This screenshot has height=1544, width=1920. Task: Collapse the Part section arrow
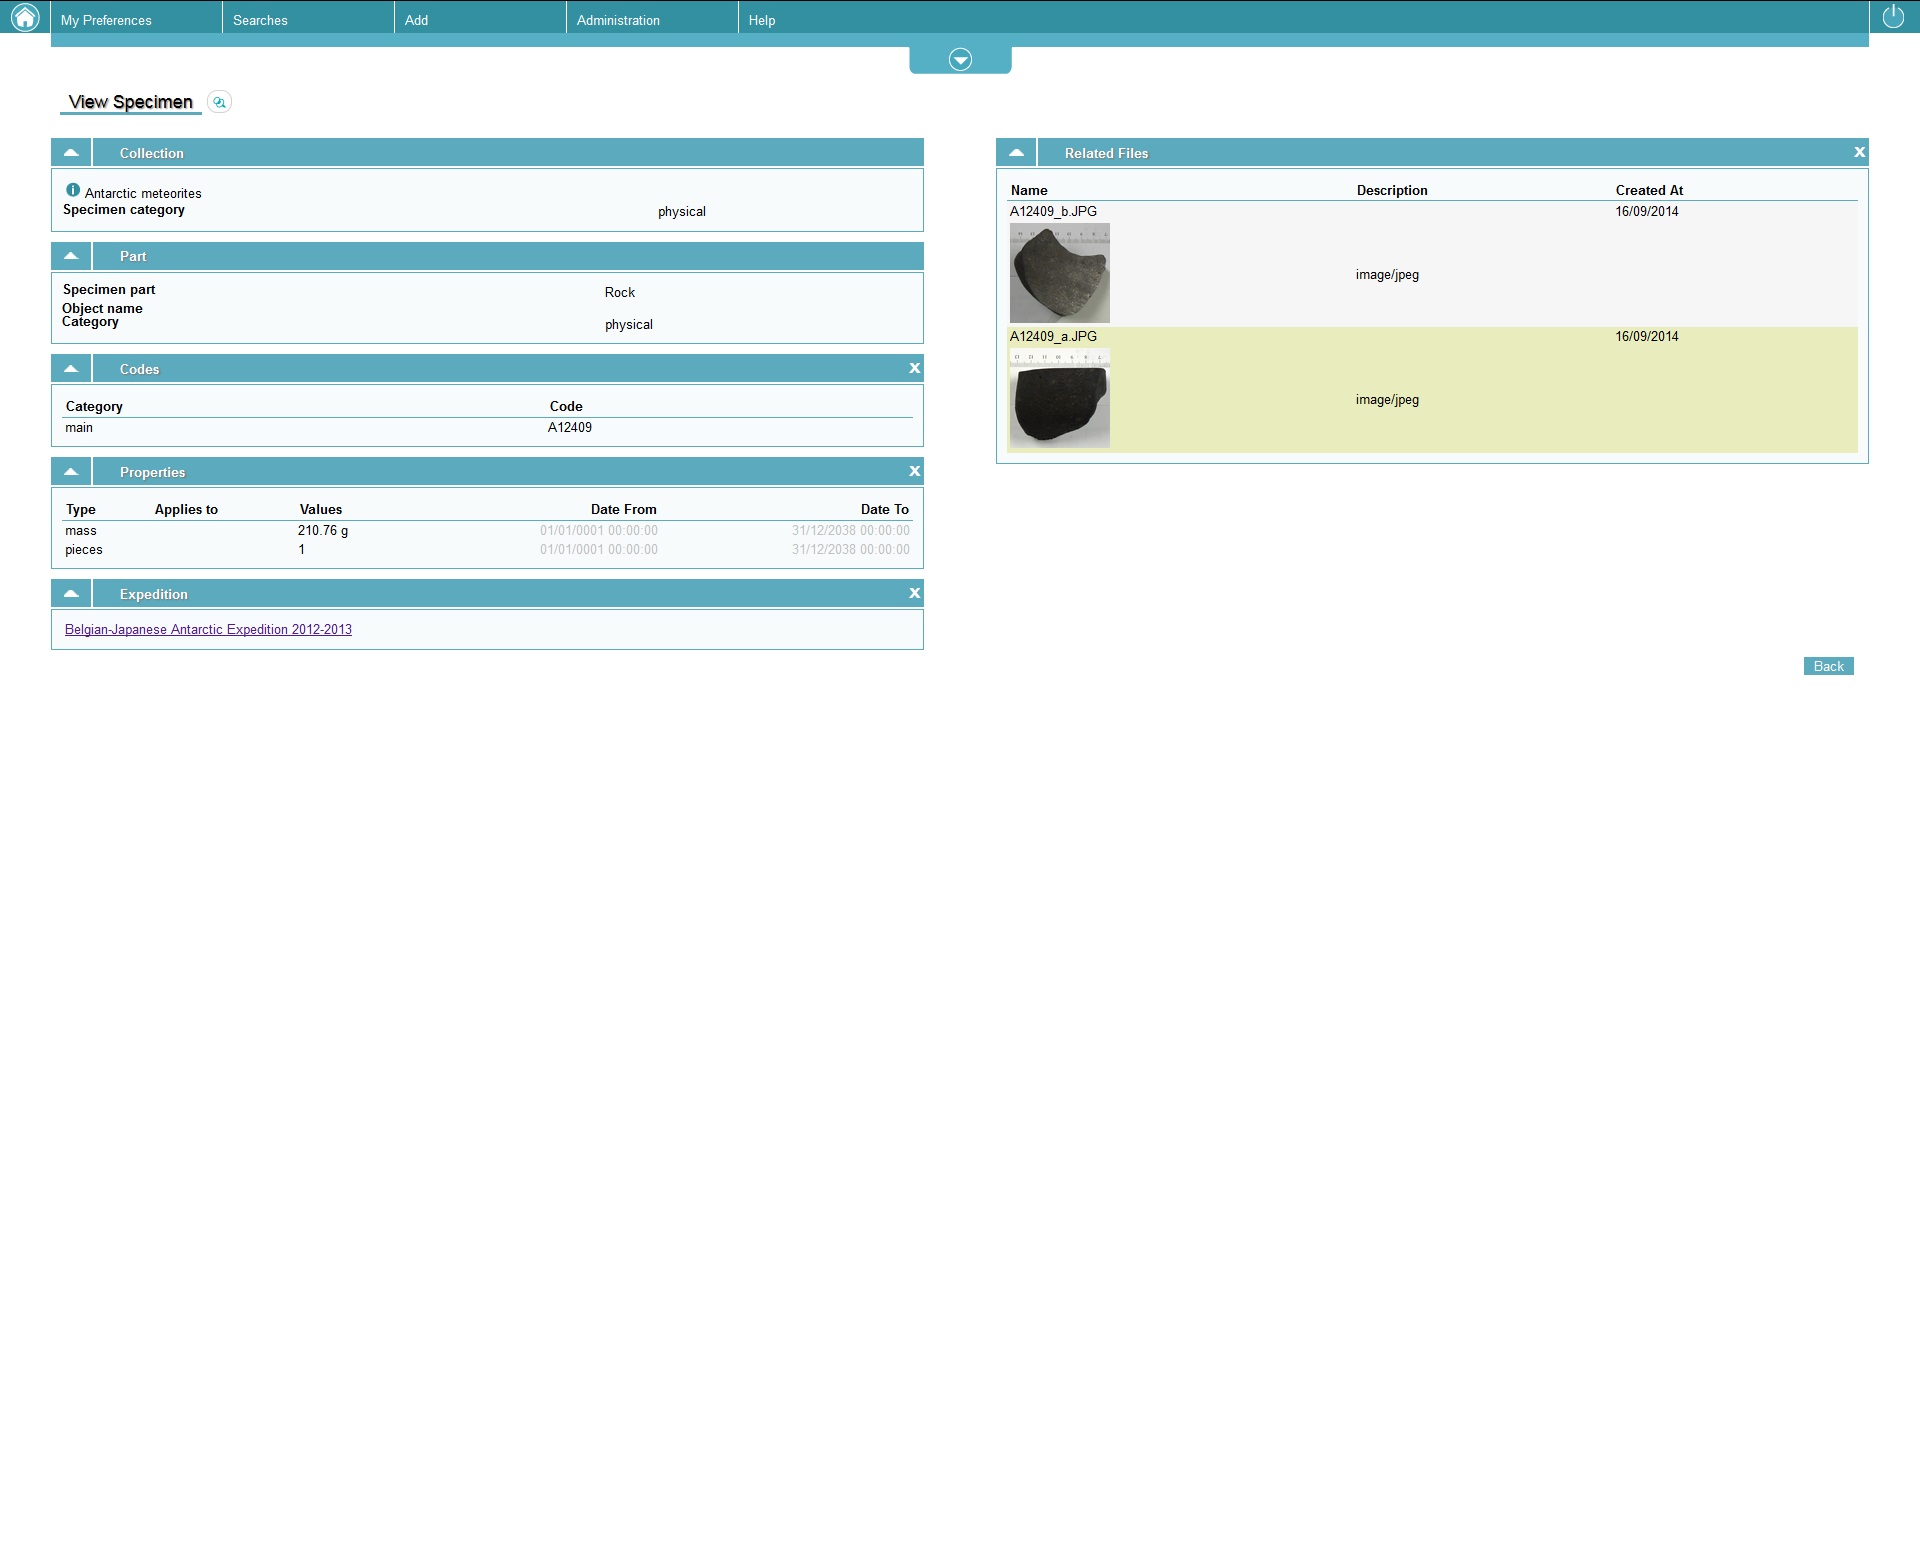71,256
